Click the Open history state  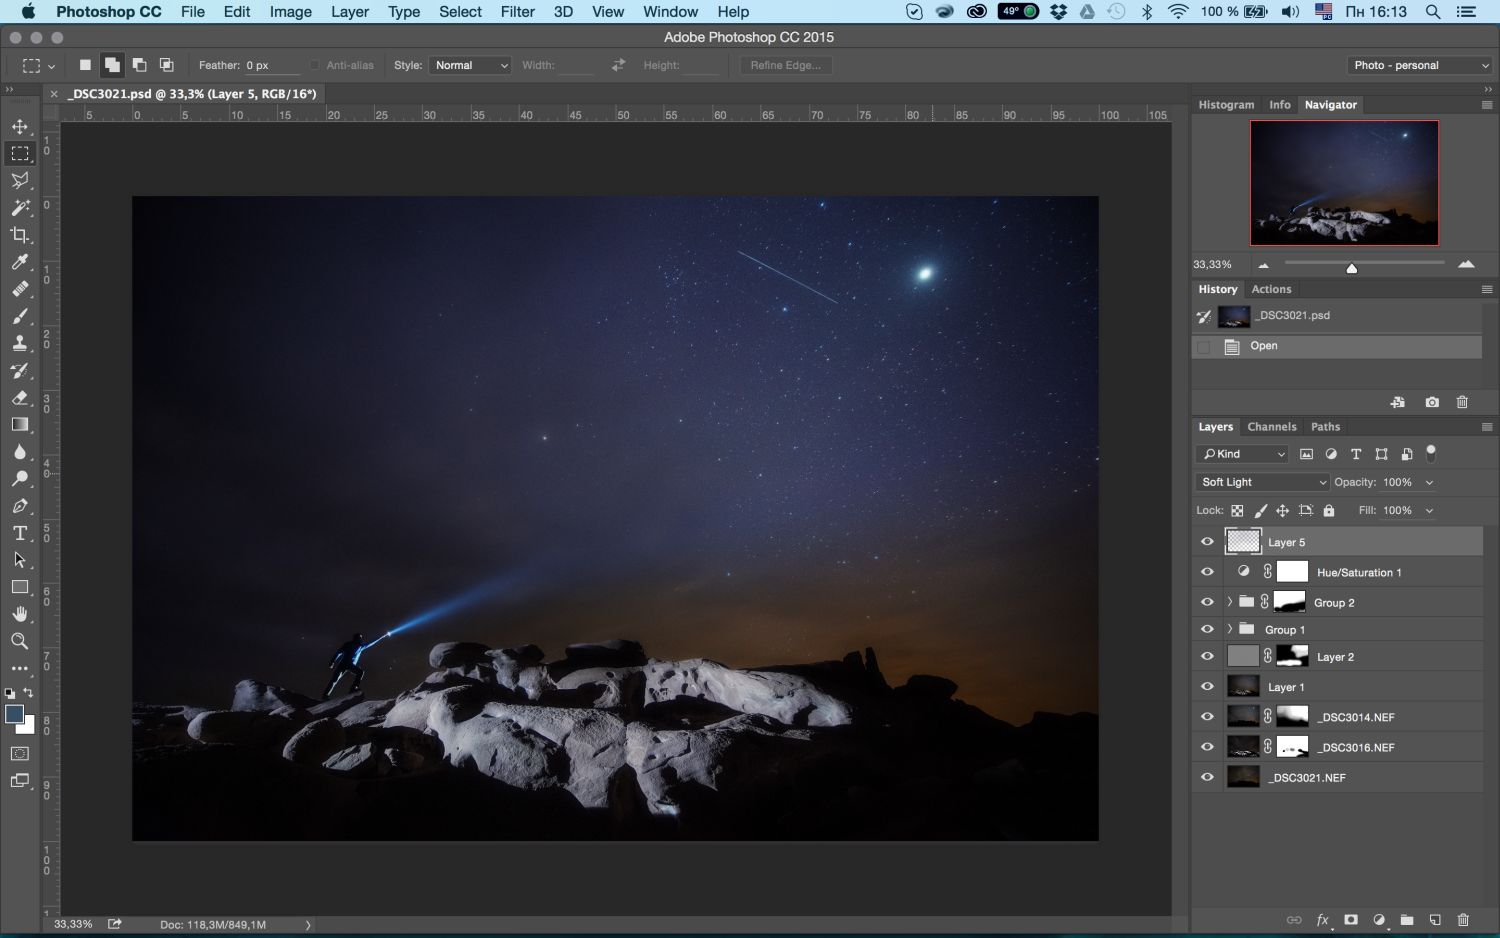pos(1264,346)
